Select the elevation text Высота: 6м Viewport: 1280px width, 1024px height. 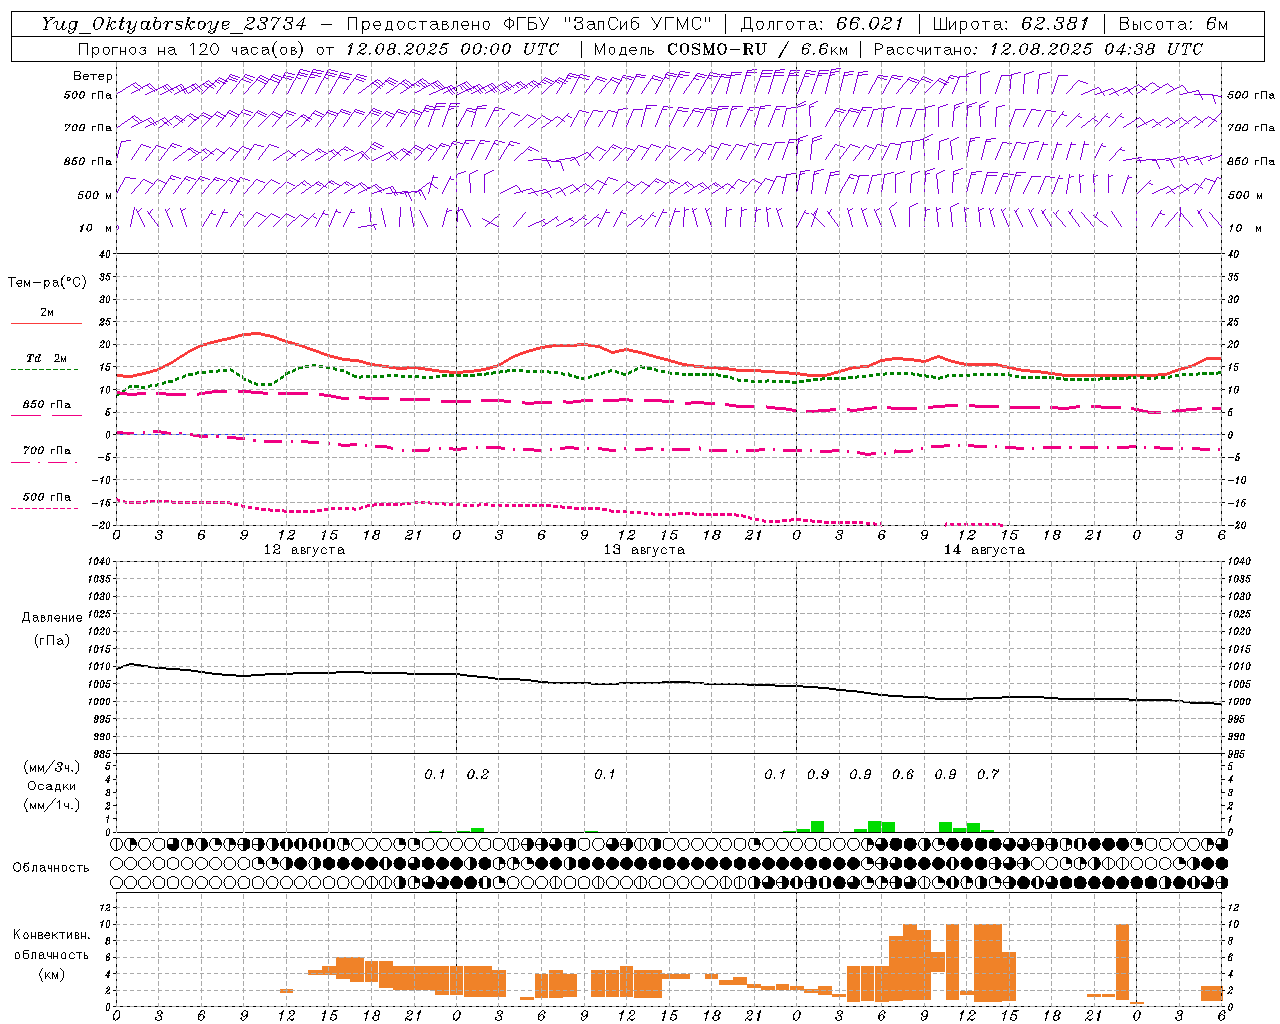point(1173,25)
